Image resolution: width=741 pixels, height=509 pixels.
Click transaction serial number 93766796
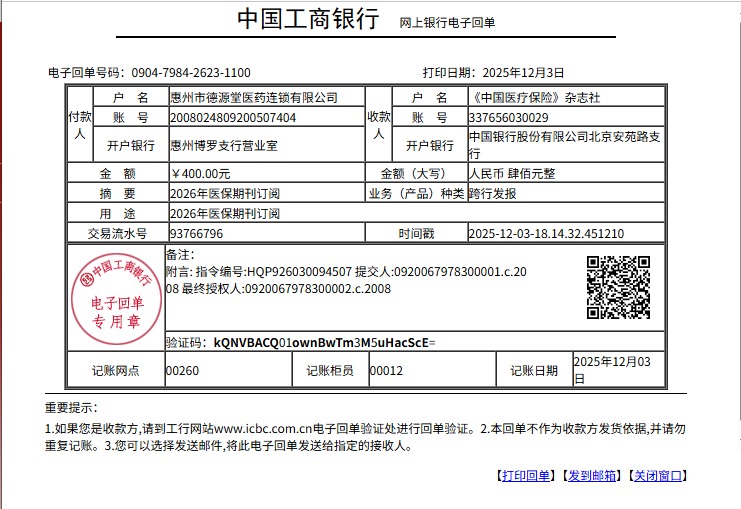coord(196,234)
